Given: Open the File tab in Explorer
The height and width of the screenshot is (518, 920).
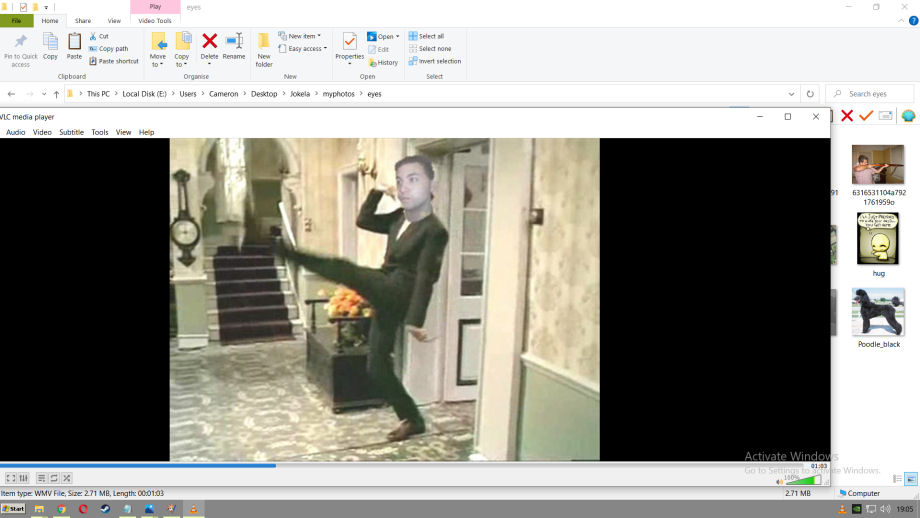Looking at the screenshot, I should coord(16,21).
